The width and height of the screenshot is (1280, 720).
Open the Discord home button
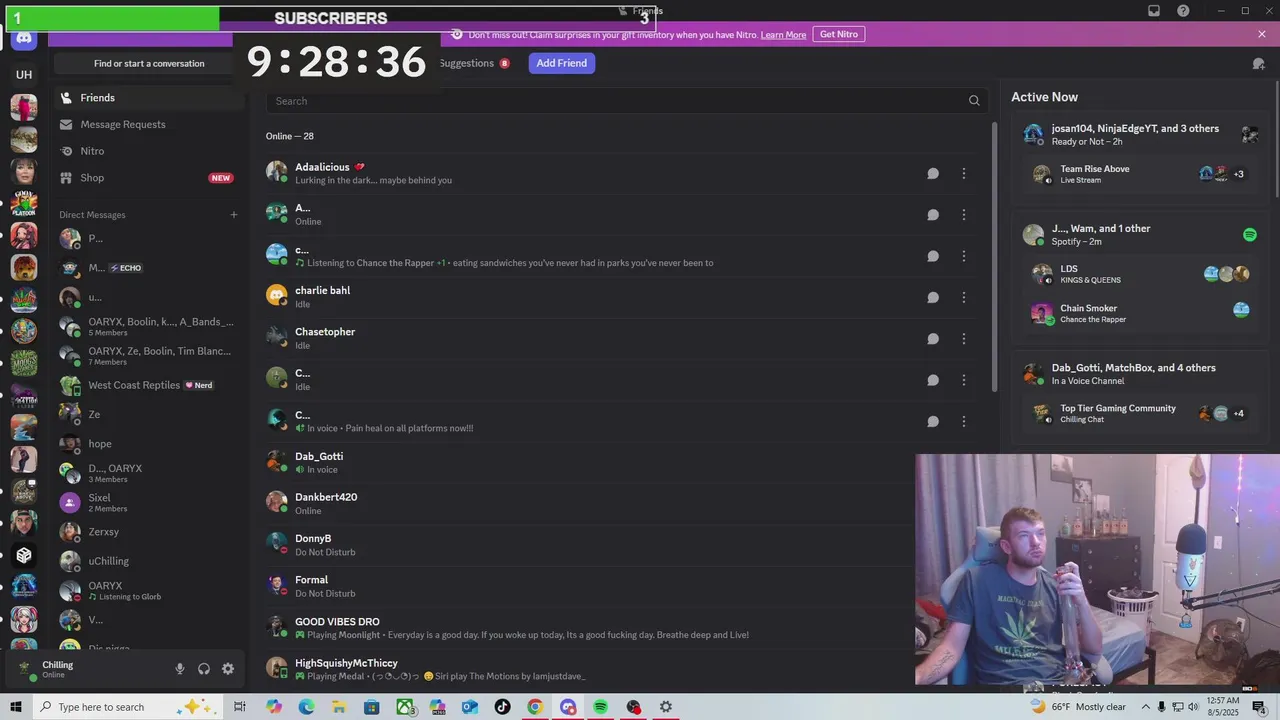click(x=24, y=39)
